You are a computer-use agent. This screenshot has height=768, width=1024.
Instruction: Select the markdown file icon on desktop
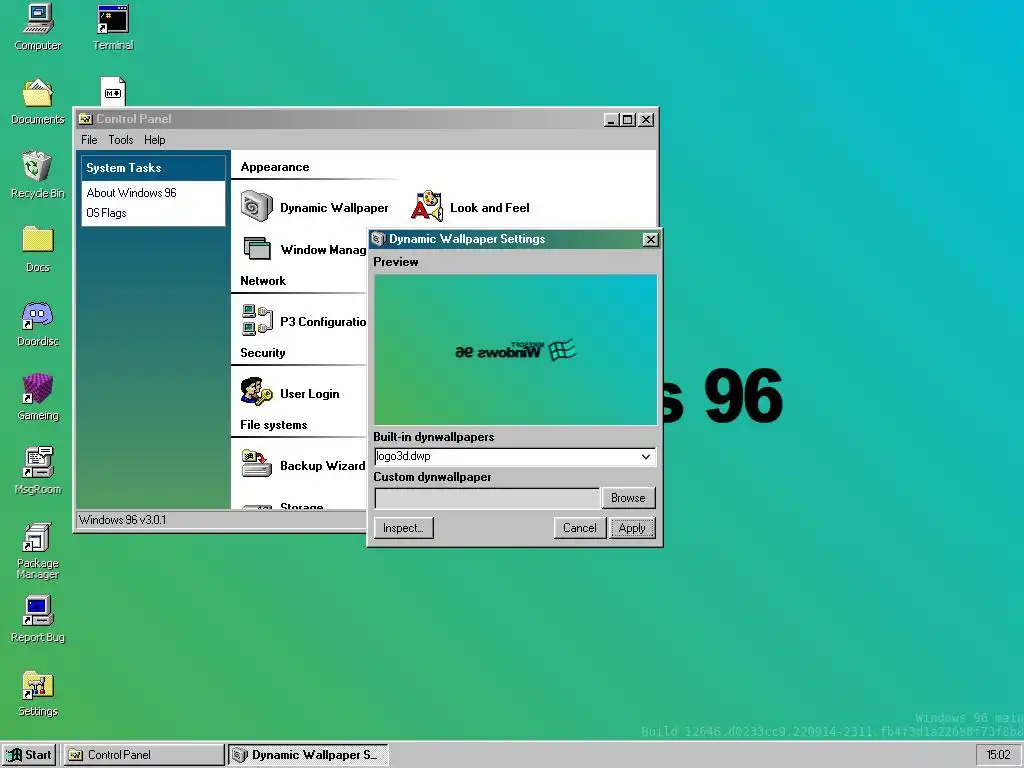point(113,91)
